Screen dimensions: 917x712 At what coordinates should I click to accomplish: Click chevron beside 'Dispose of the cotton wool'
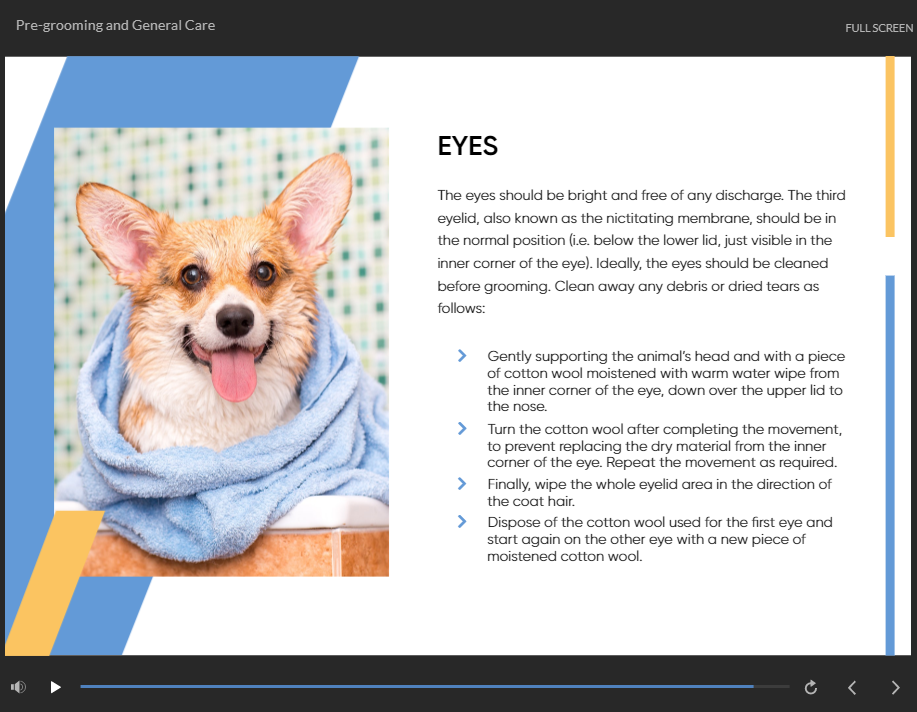(462, 521)
